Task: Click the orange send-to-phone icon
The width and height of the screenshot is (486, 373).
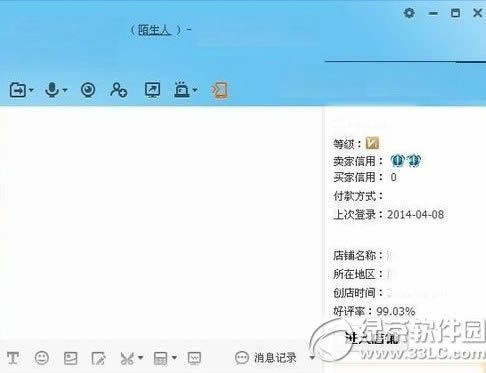Action: 219,90
